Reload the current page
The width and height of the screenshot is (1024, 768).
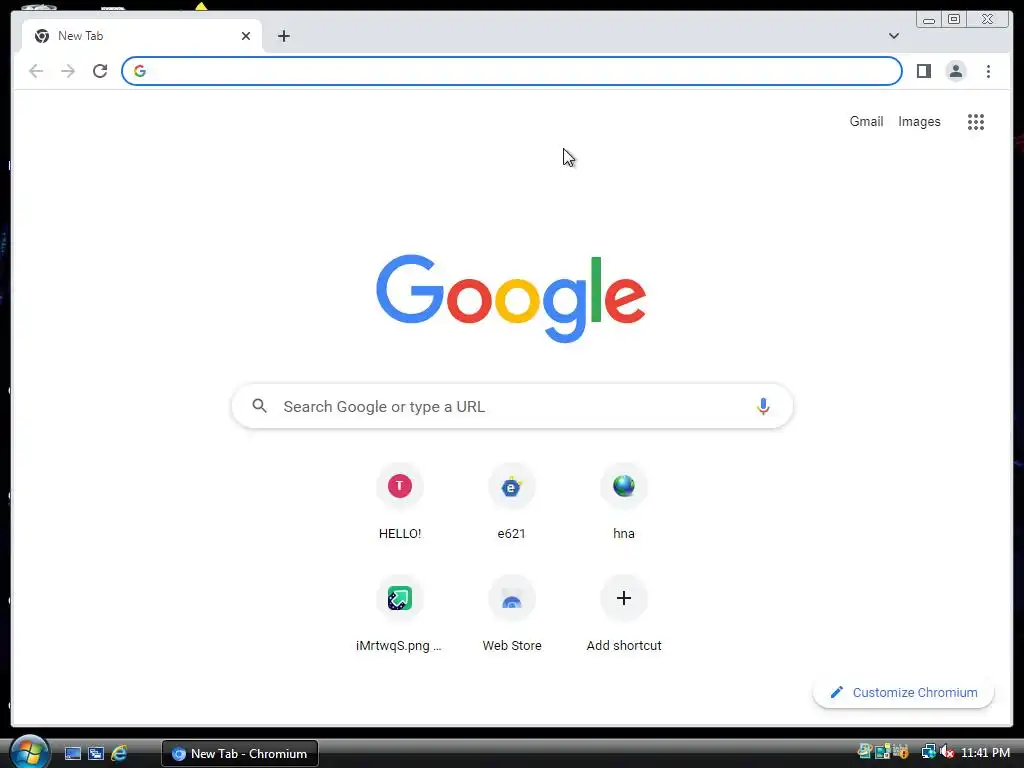(x=100, y=71)
